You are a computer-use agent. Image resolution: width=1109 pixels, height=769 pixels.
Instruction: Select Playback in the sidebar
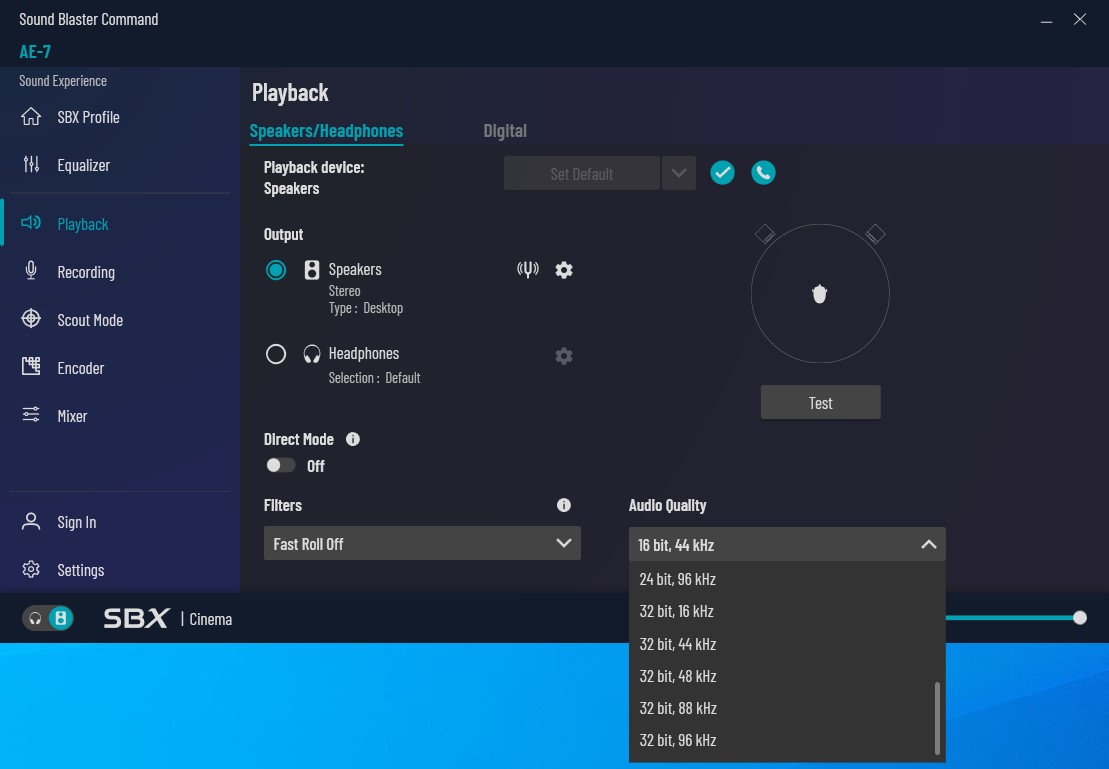coord(83,224)
